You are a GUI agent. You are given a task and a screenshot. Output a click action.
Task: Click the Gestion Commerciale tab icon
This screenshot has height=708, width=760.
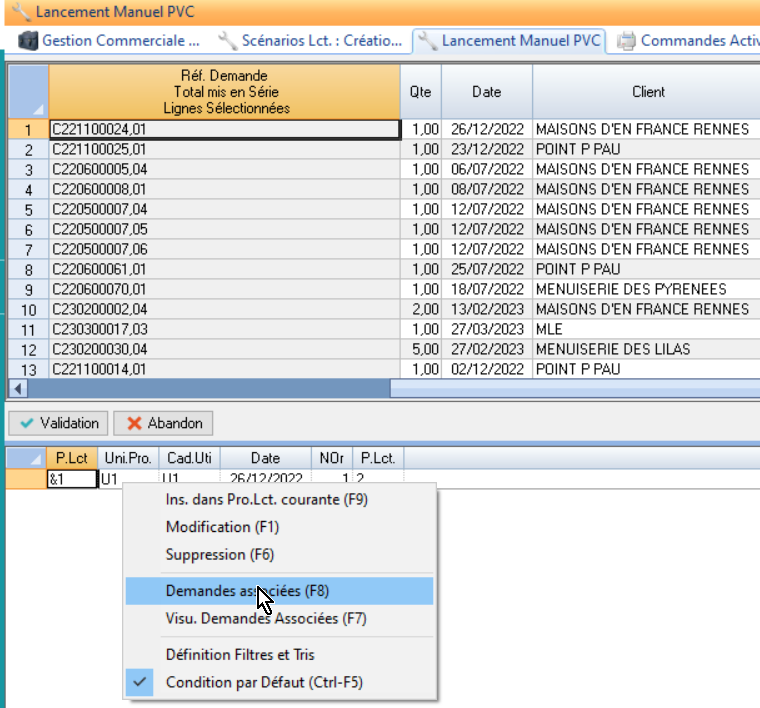28,41
